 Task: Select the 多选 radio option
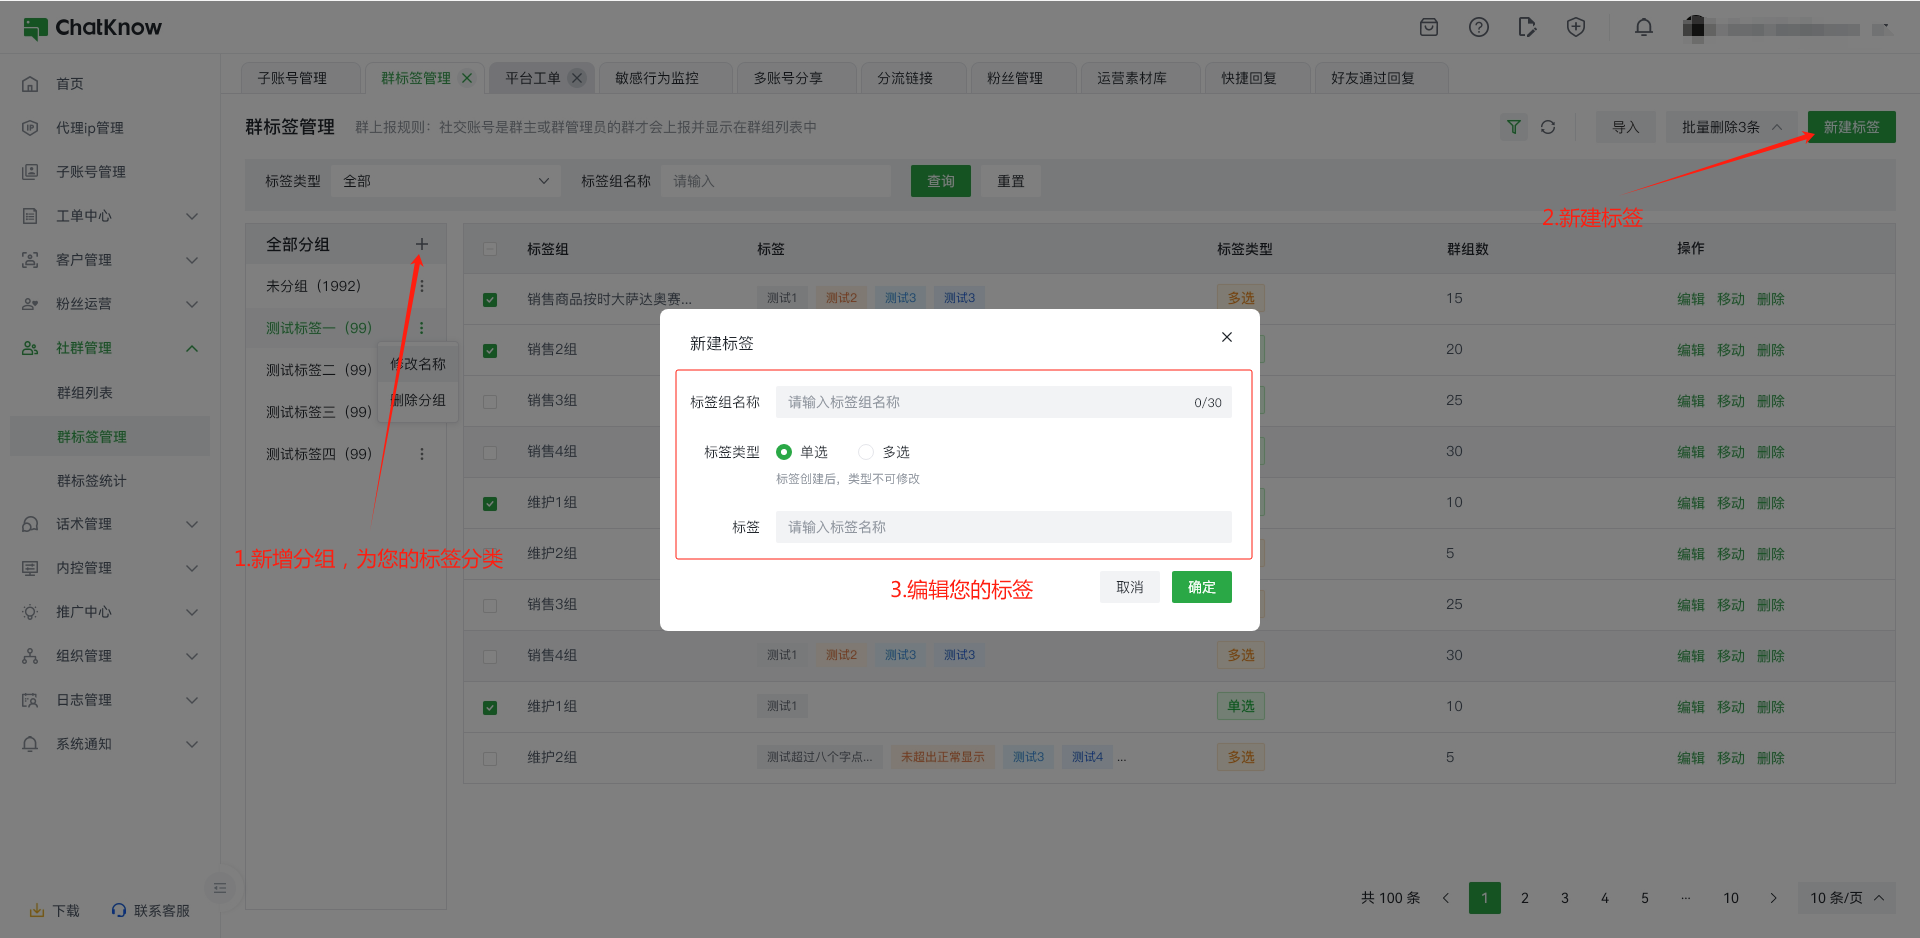866,452
